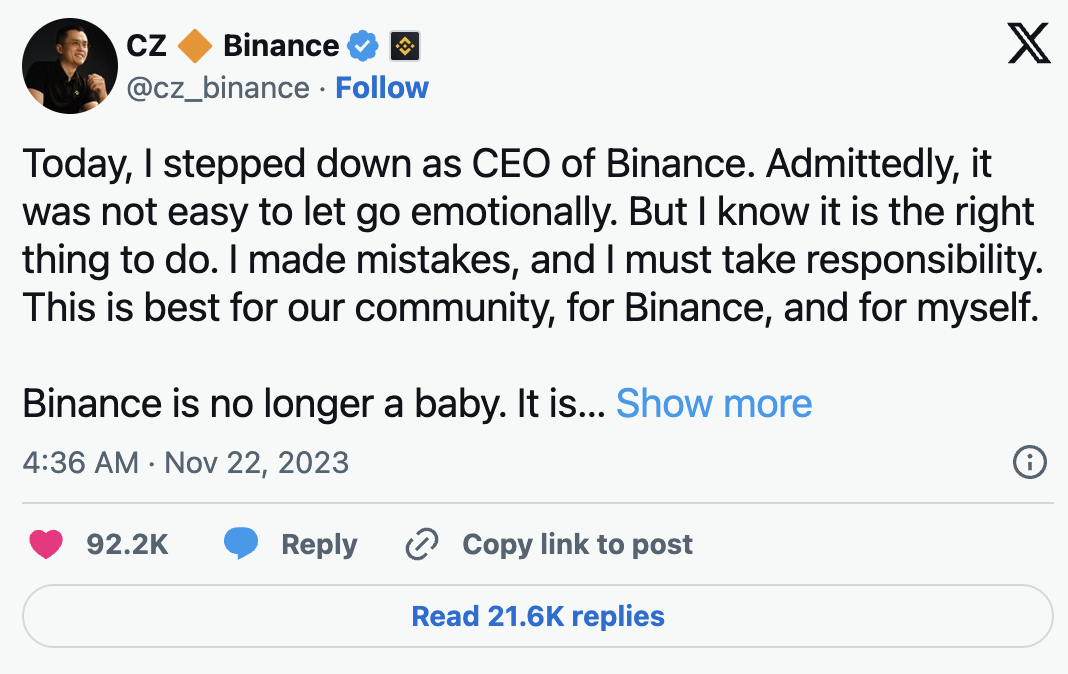This screenshot has height=674, width=1068.
Task: Click the heart like icon
Action: tap(46, 544)
